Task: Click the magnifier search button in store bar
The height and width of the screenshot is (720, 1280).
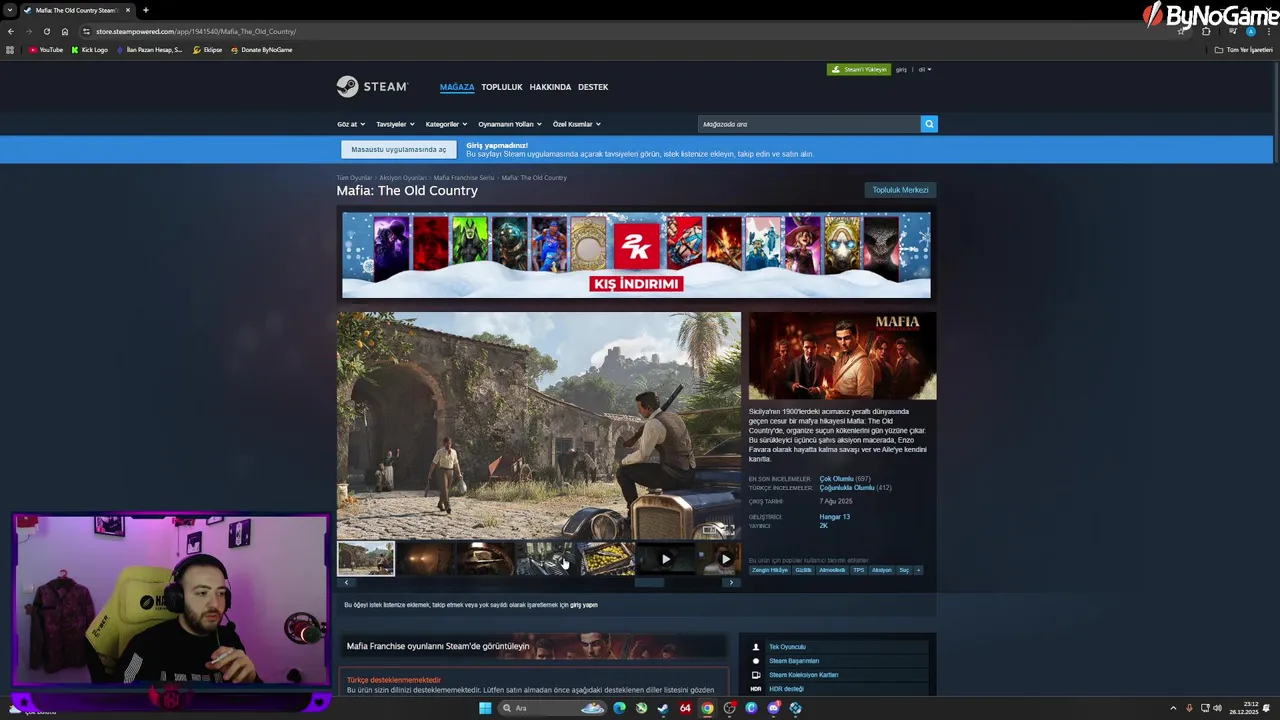Action: pyautogui.click(x=929, y=124)
